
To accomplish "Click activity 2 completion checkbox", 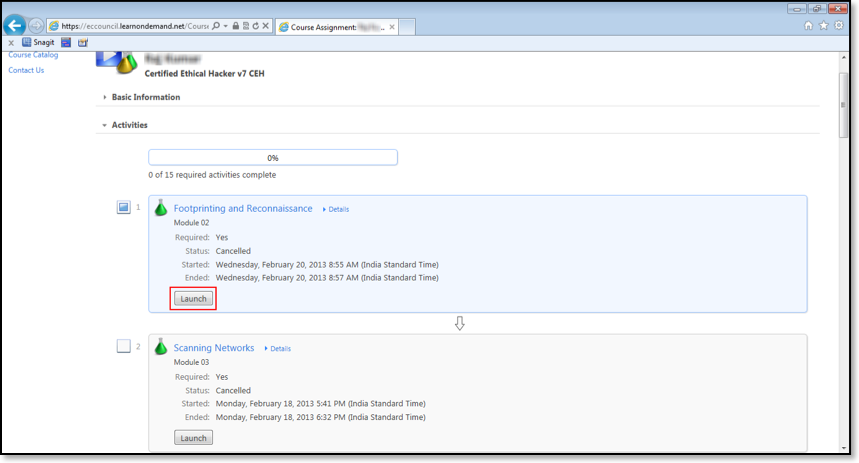I will click(x=124, y=346).
